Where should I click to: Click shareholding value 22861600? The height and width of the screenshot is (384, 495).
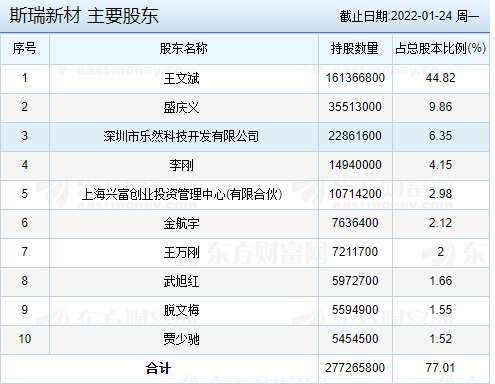[355, 136]
